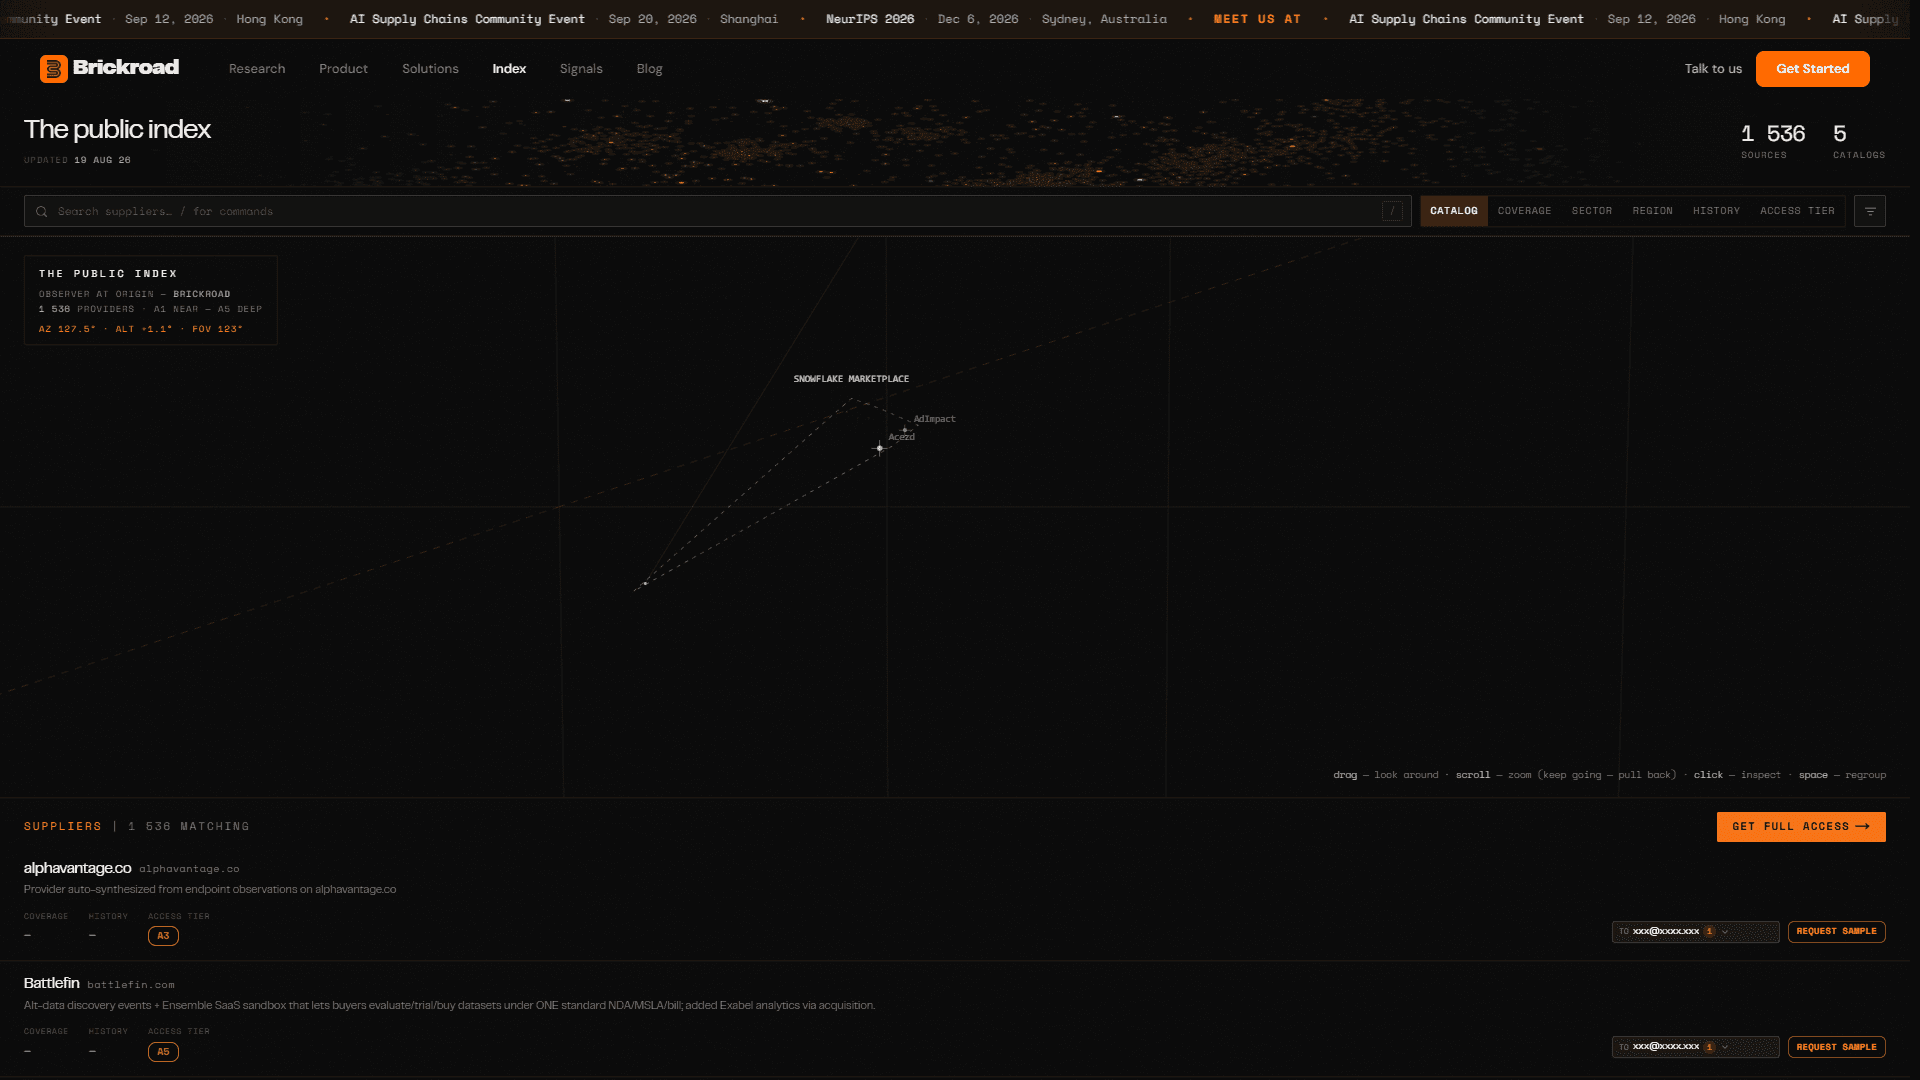Switch to the Catalog grouping tab
Viewport: 1920px width, 1080px height.
pos(1453,211)
